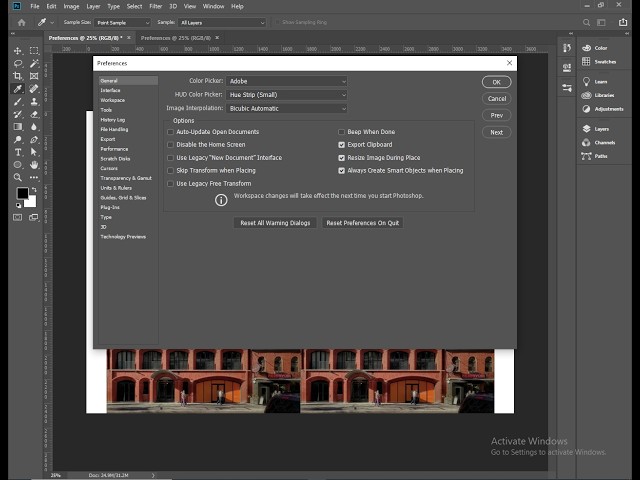Select the Healing Brush tool
Image resolution: width=640 pixels, height=480 pixels.
[34, 89]
